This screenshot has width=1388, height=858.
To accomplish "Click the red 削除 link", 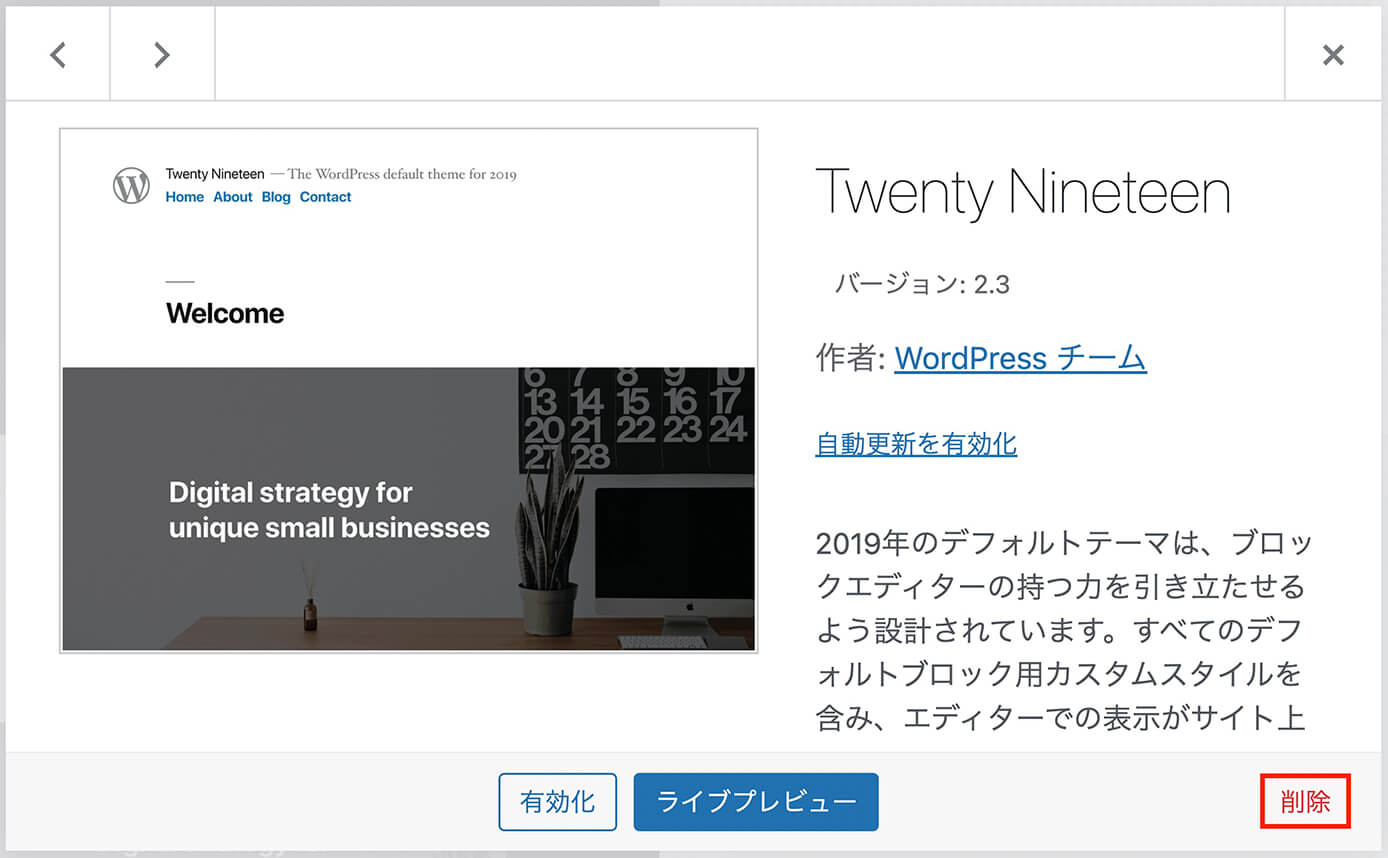I will [1305, 802].
